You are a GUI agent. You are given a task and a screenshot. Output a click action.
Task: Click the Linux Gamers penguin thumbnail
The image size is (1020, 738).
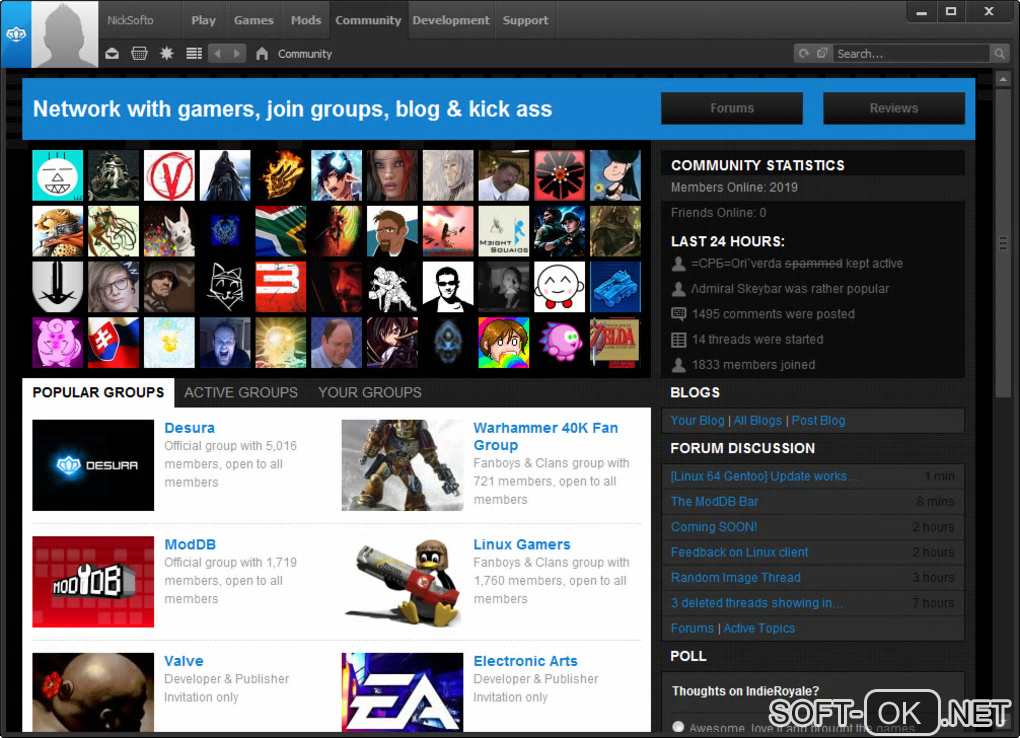click(x=403, y=581)
